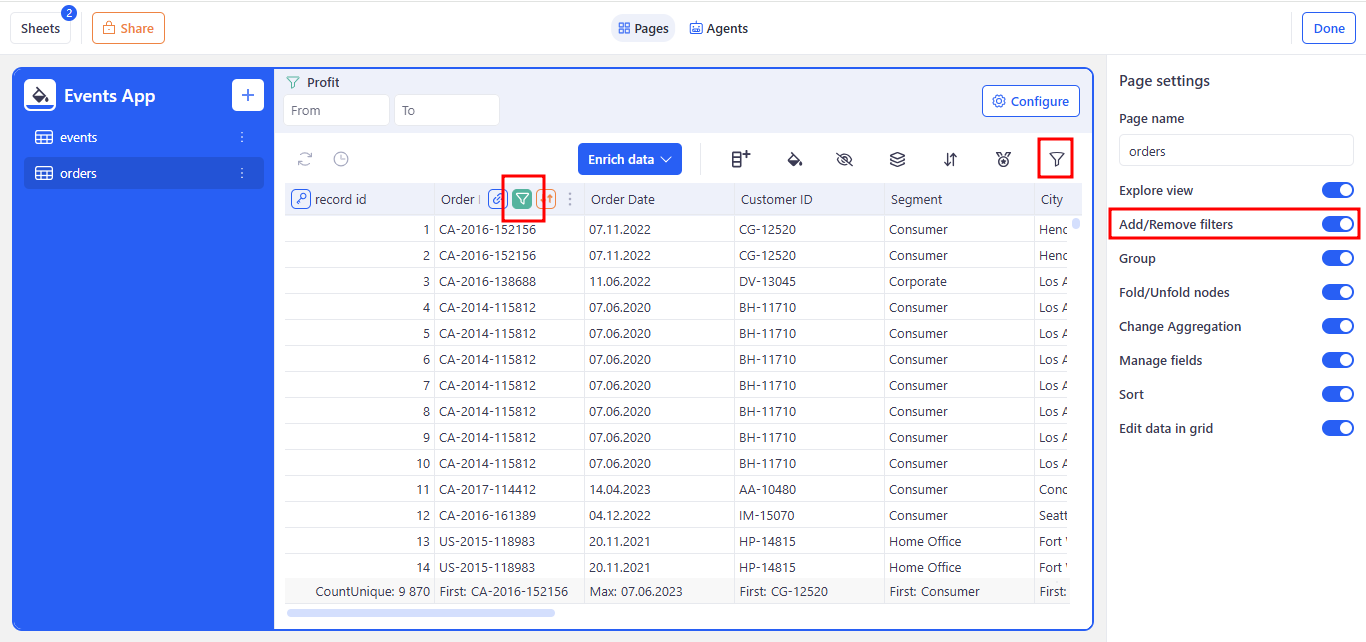1366x642 pixels.
Task: Open the options menu for orders sheet
Action: (x=242, y=173)
